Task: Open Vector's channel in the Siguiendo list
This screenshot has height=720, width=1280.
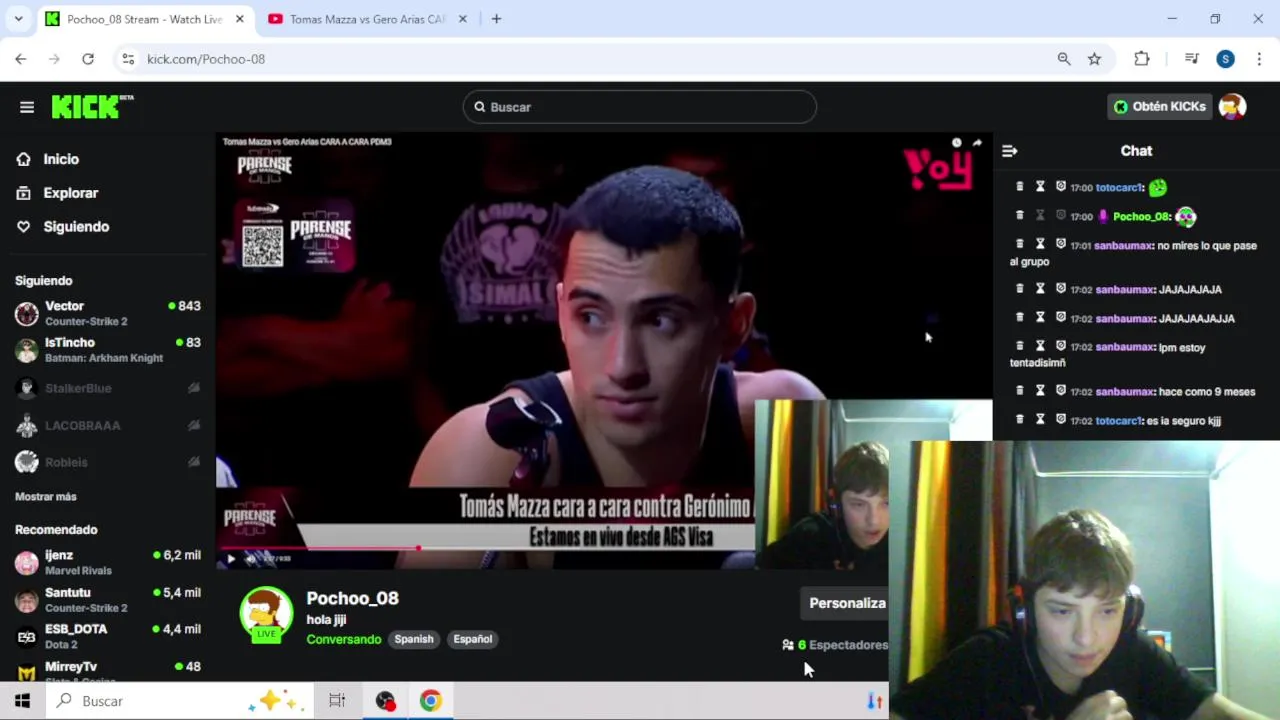Action: (108, 313)
